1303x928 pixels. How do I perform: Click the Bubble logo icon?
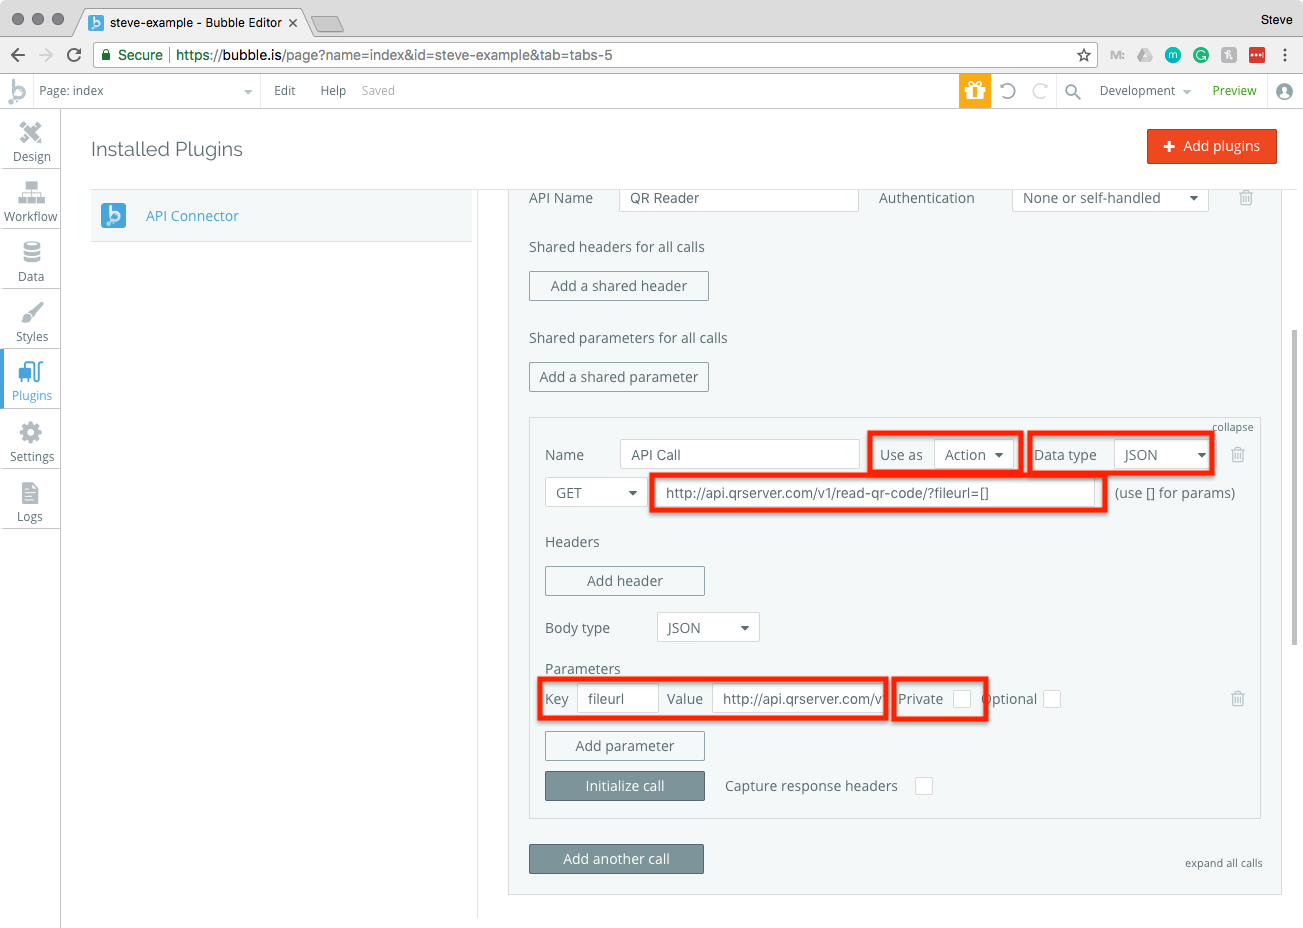click(17, 91)
